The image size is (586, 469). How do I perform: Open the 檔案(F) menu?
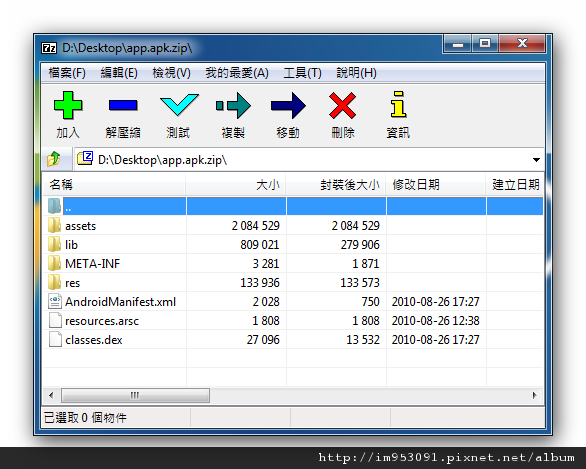tap(67, 72)
